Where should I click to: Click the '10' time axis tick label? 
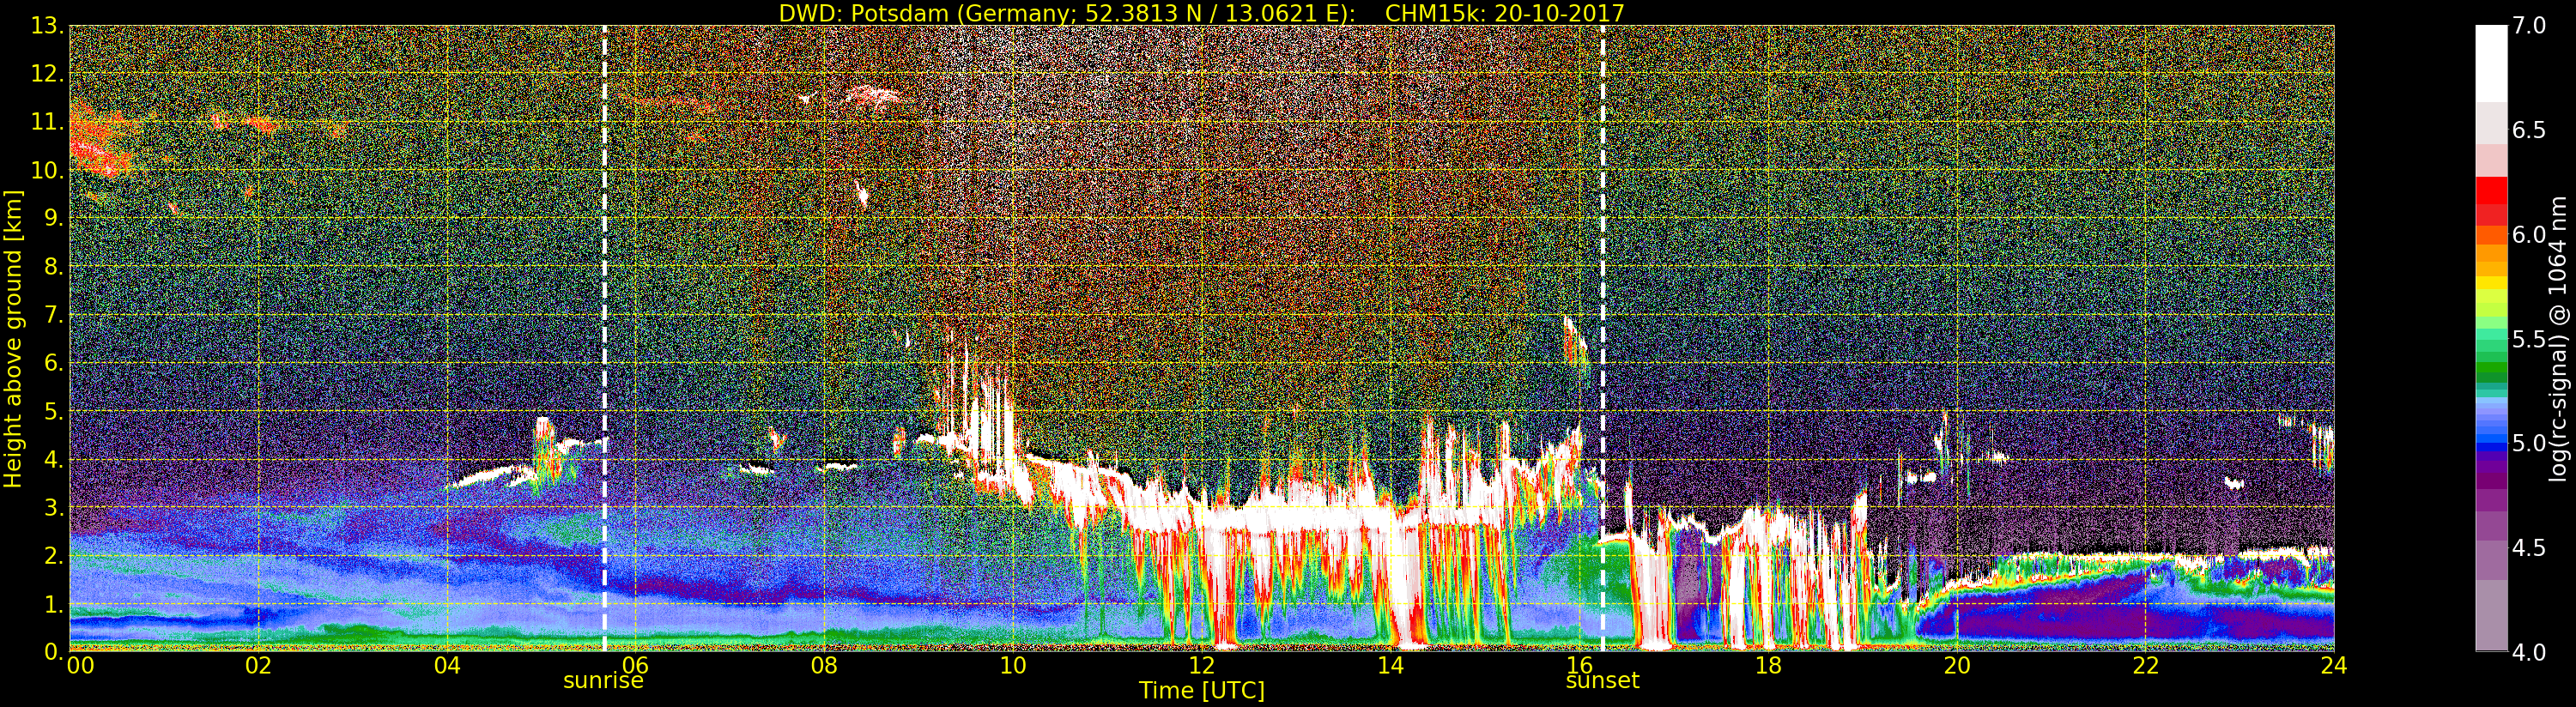point(1013,665)
